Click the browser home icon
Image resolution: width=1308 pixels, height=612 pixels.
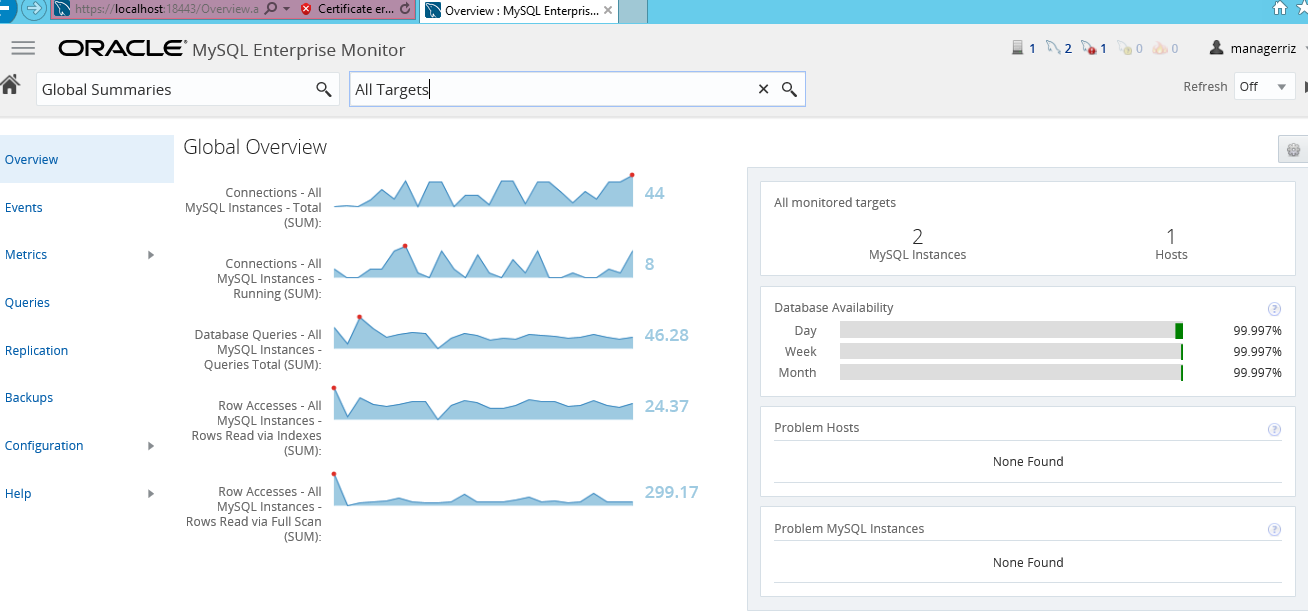pyautogui.click(x=1280, y=9)
